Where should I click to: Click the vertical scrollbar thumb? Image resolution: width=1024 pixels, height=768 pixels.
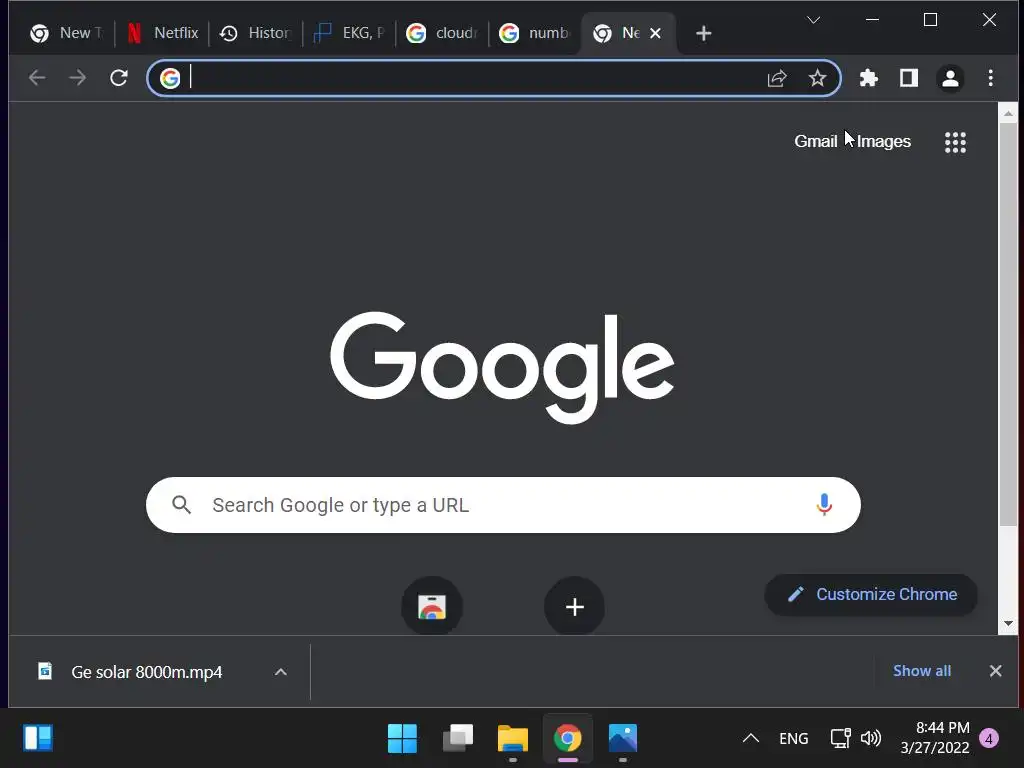(1008, 323)
